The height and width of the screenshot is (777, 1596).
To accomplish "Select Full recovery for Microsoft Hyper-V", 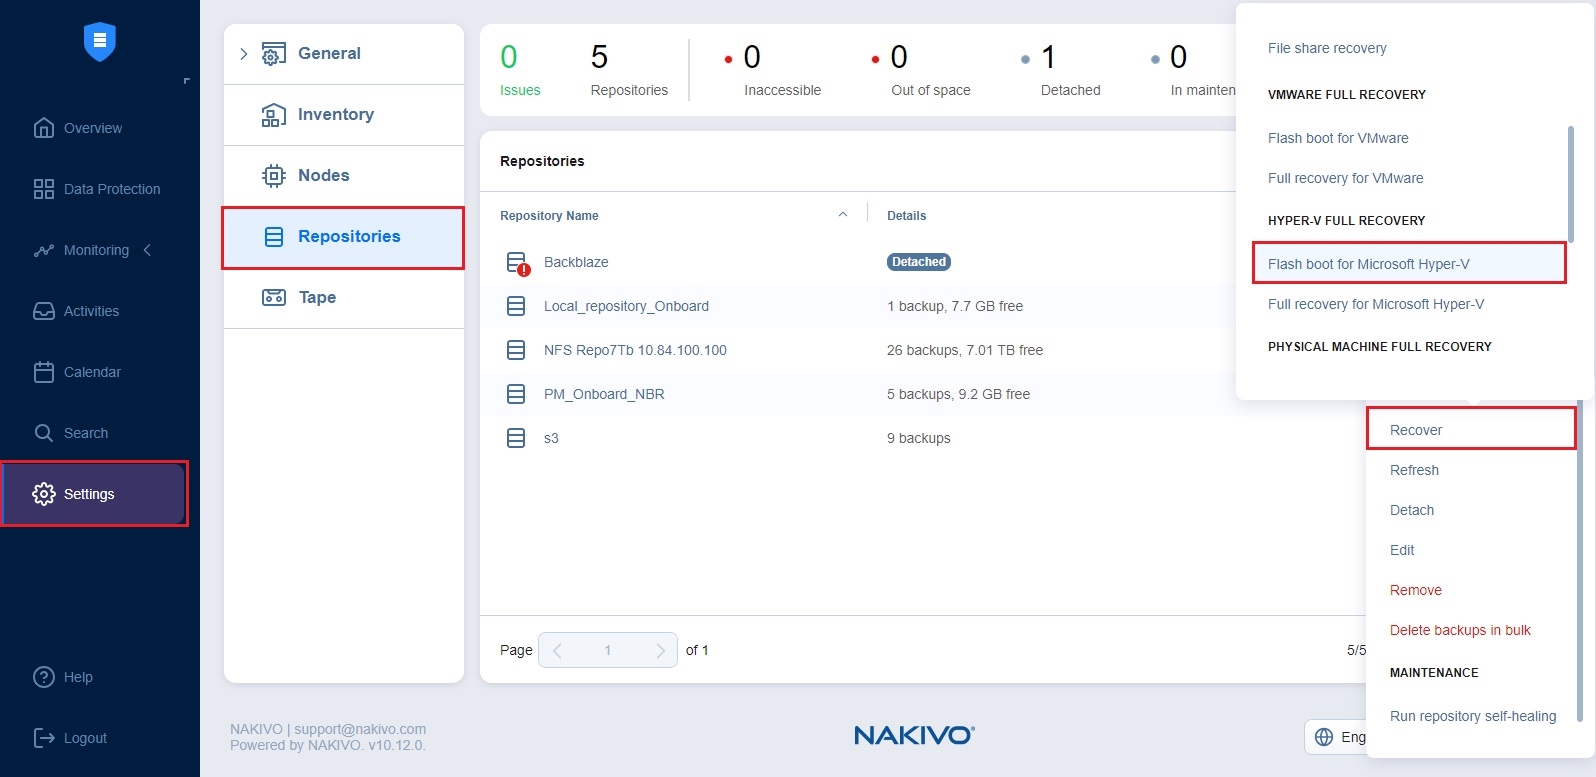I will (1375, 304).
